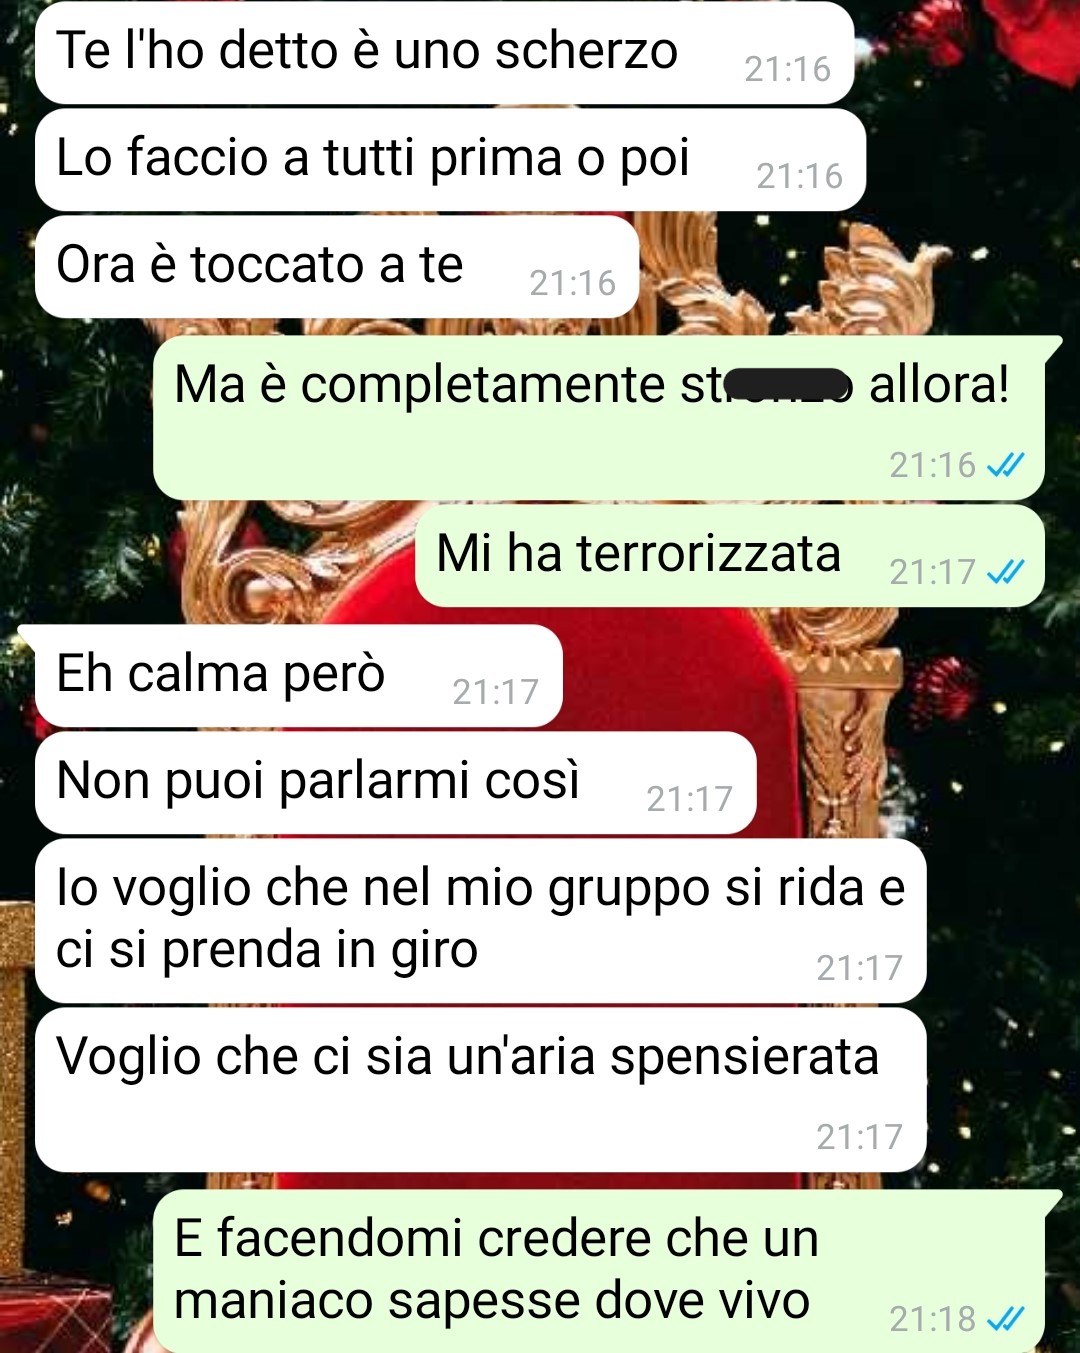Tap the 'Ora è toccato a te' message

tap(337, 267)
